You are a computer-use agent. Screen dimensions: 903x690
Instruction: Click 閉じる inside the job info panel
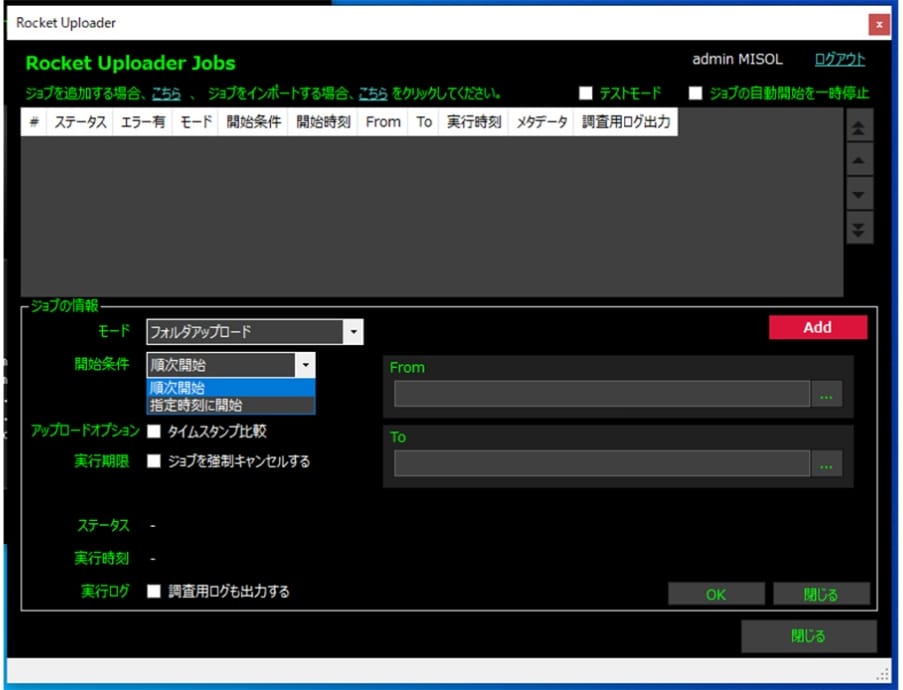pos(821,594)
